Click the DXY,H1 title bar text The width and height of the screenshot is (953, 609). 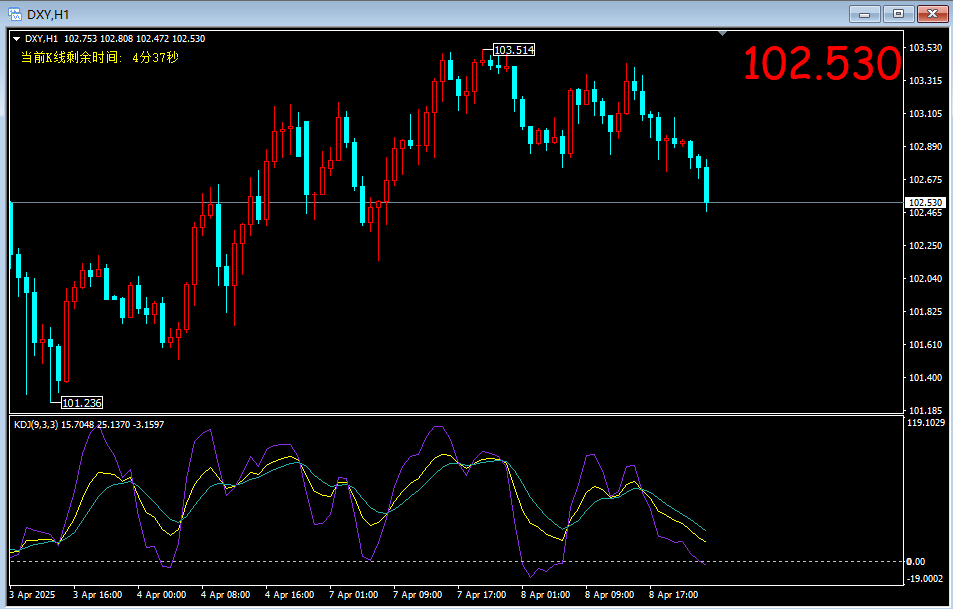[49, 13]
